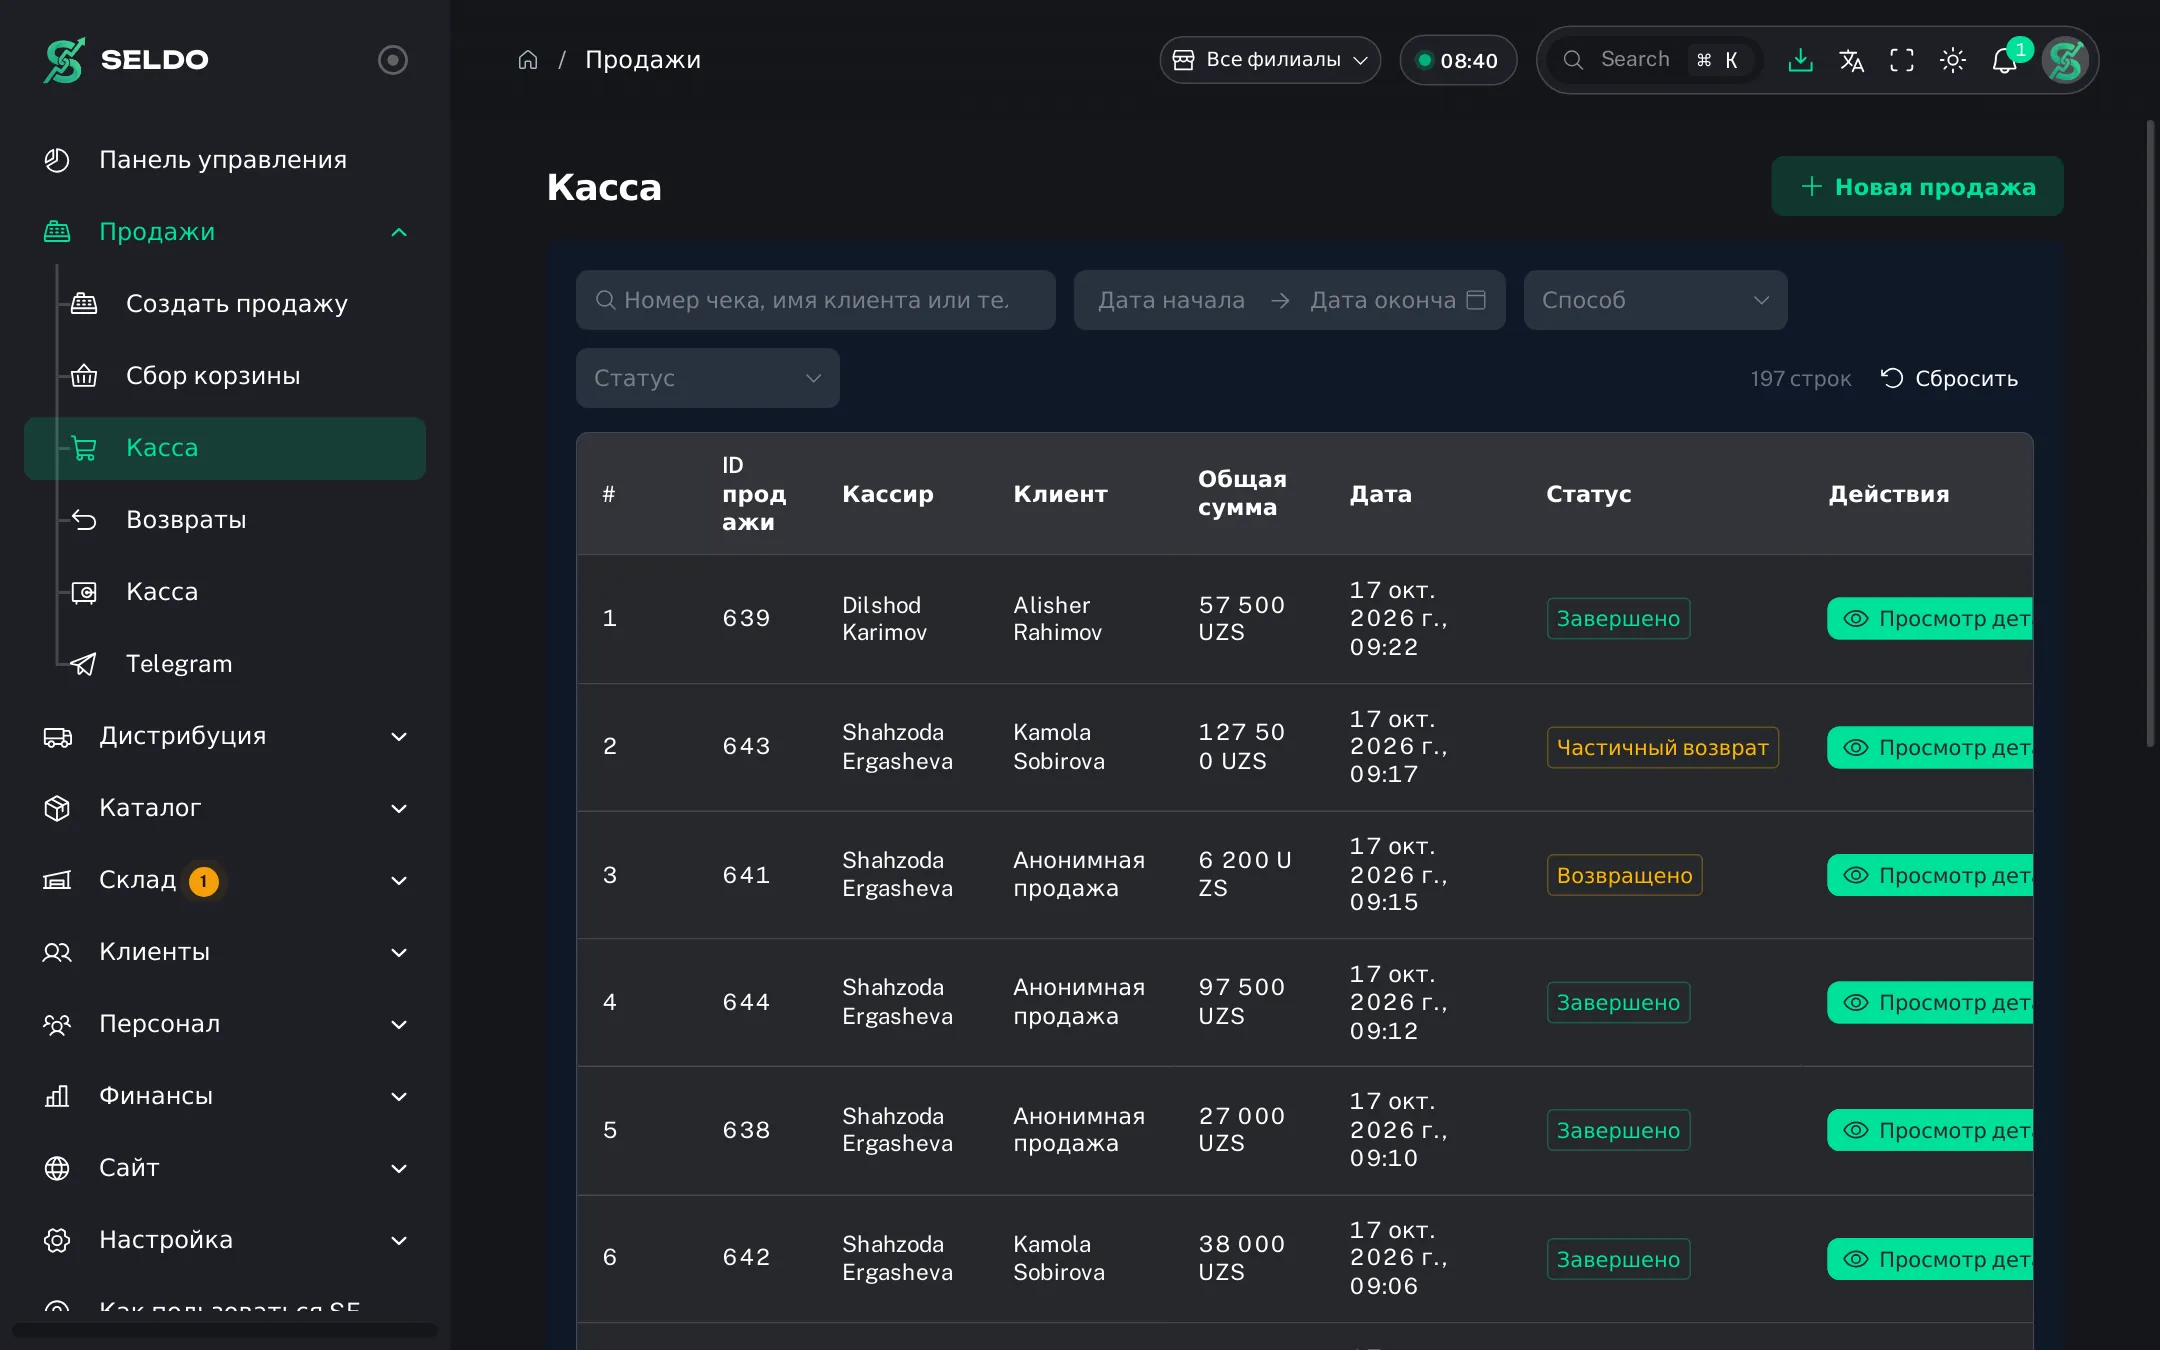Toggle the sidebar pin circle button
This screenshot has height=1350, width=2160.
pos(393,60)
